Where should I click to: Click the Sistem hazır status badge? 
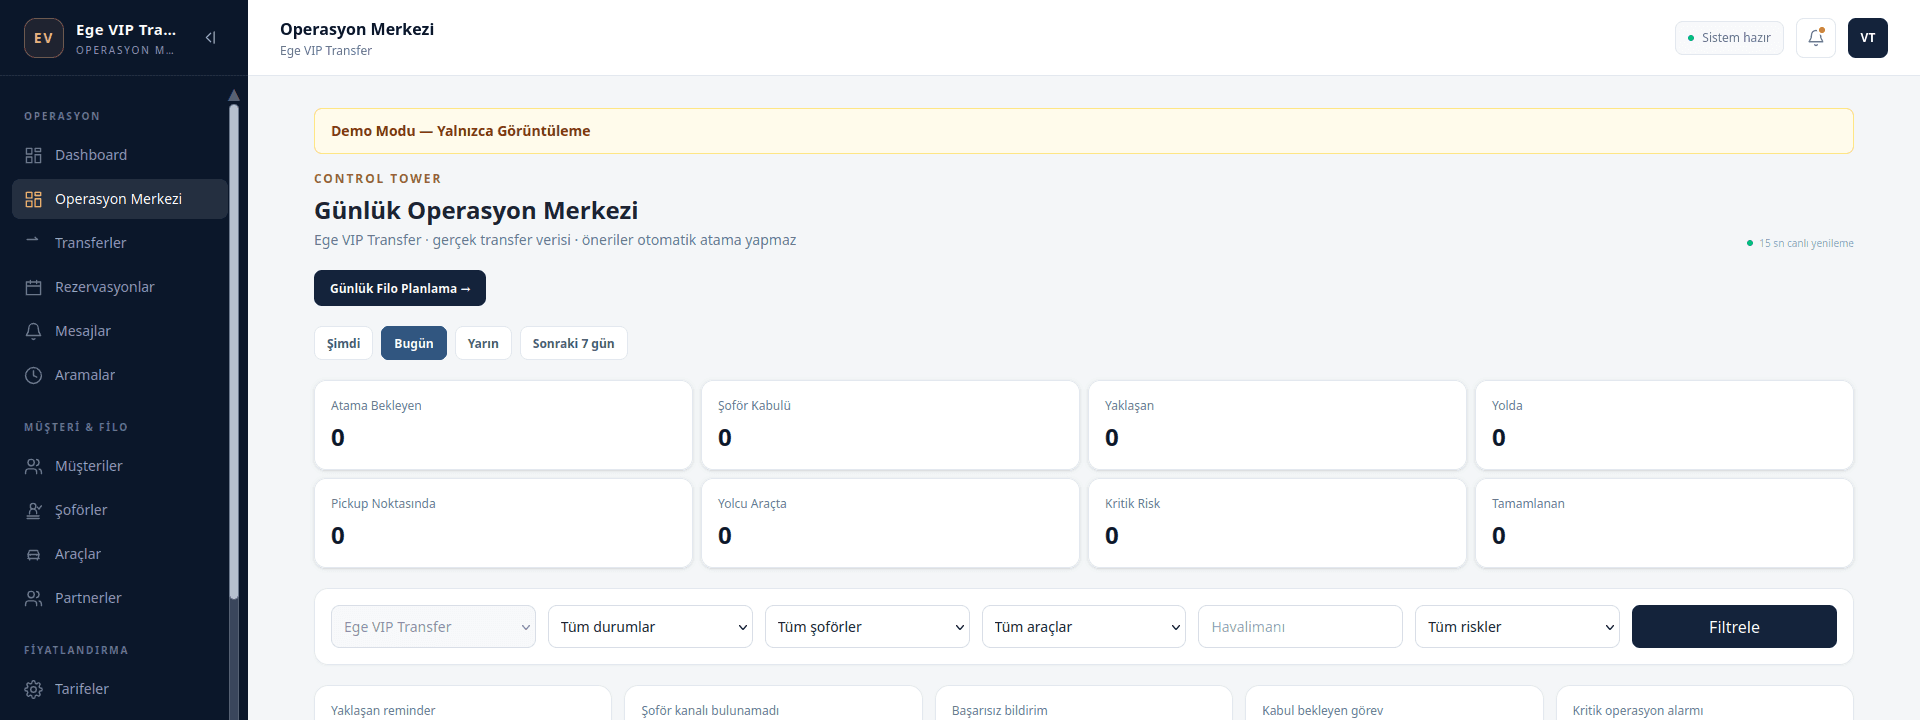1729,38
